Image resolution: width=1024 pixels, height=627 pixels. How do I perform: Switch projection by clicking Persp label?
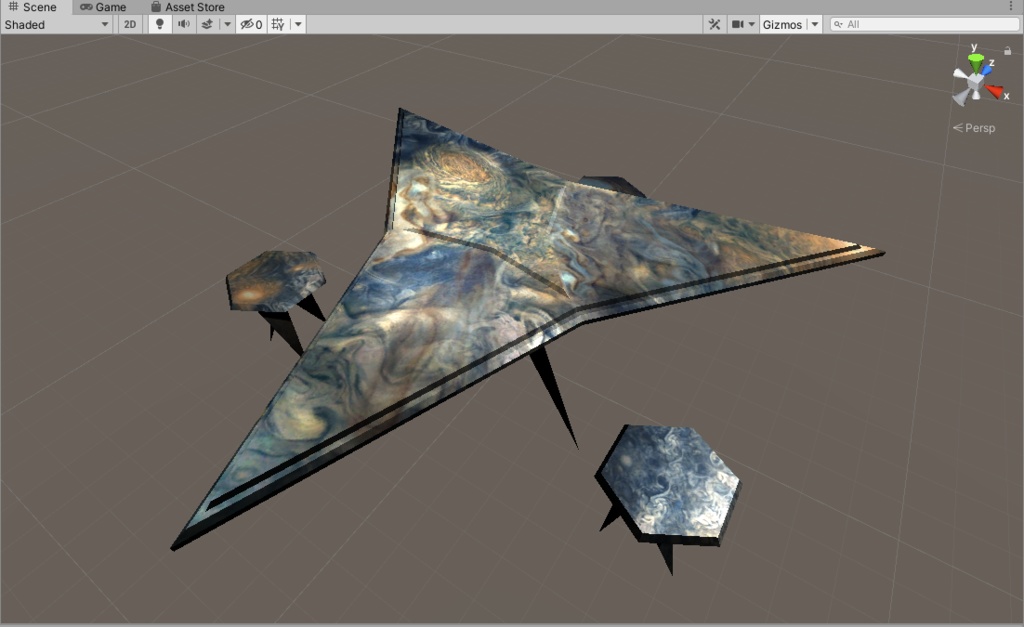click(974, 128)
